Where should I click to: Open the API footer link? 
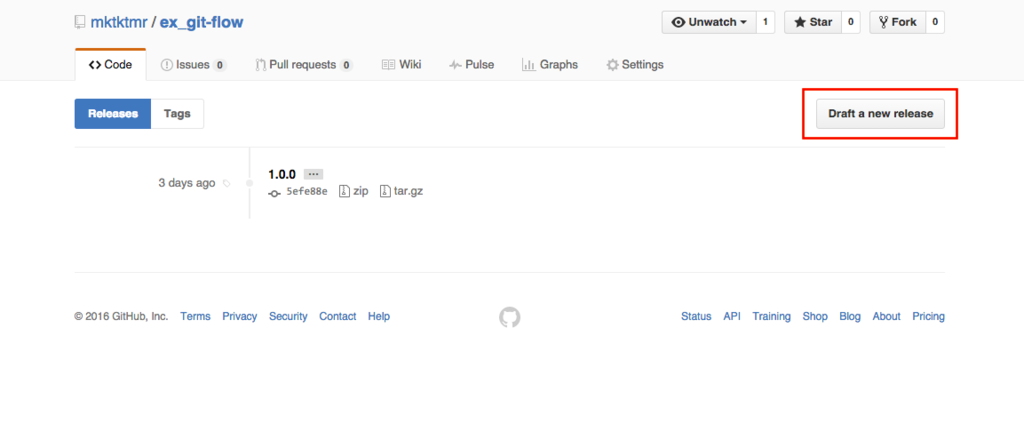tap(732, 316)
